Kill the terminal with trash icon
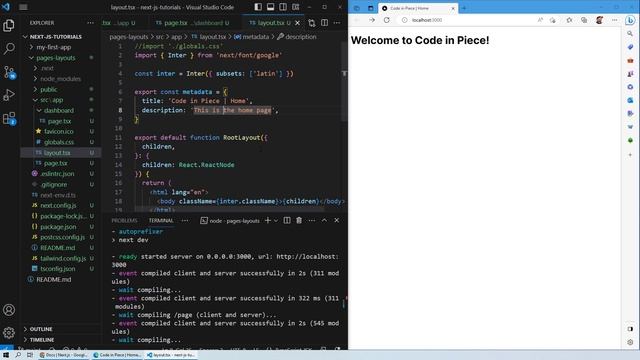Viewport: 640px width, 360px height. click(x=299, y=220)
